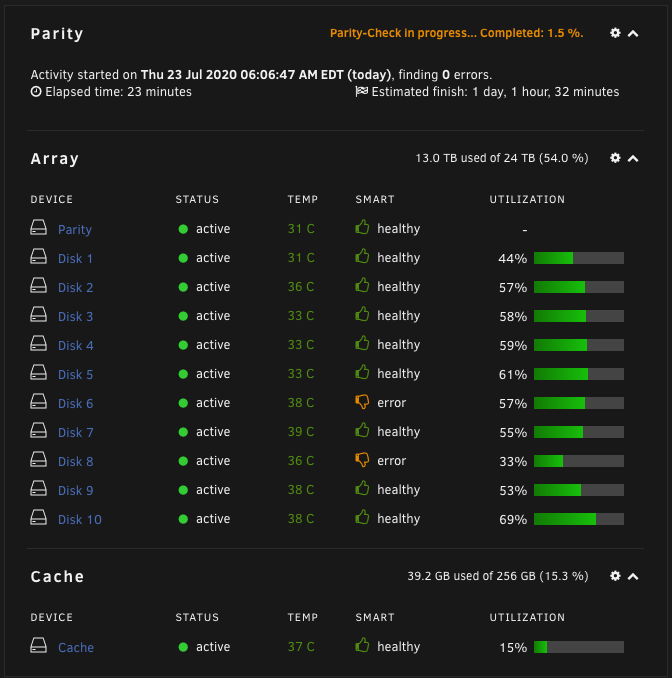Open the Parity section settings gear
Viewport: 672px width, 678px height.
(x=615, y=33)
